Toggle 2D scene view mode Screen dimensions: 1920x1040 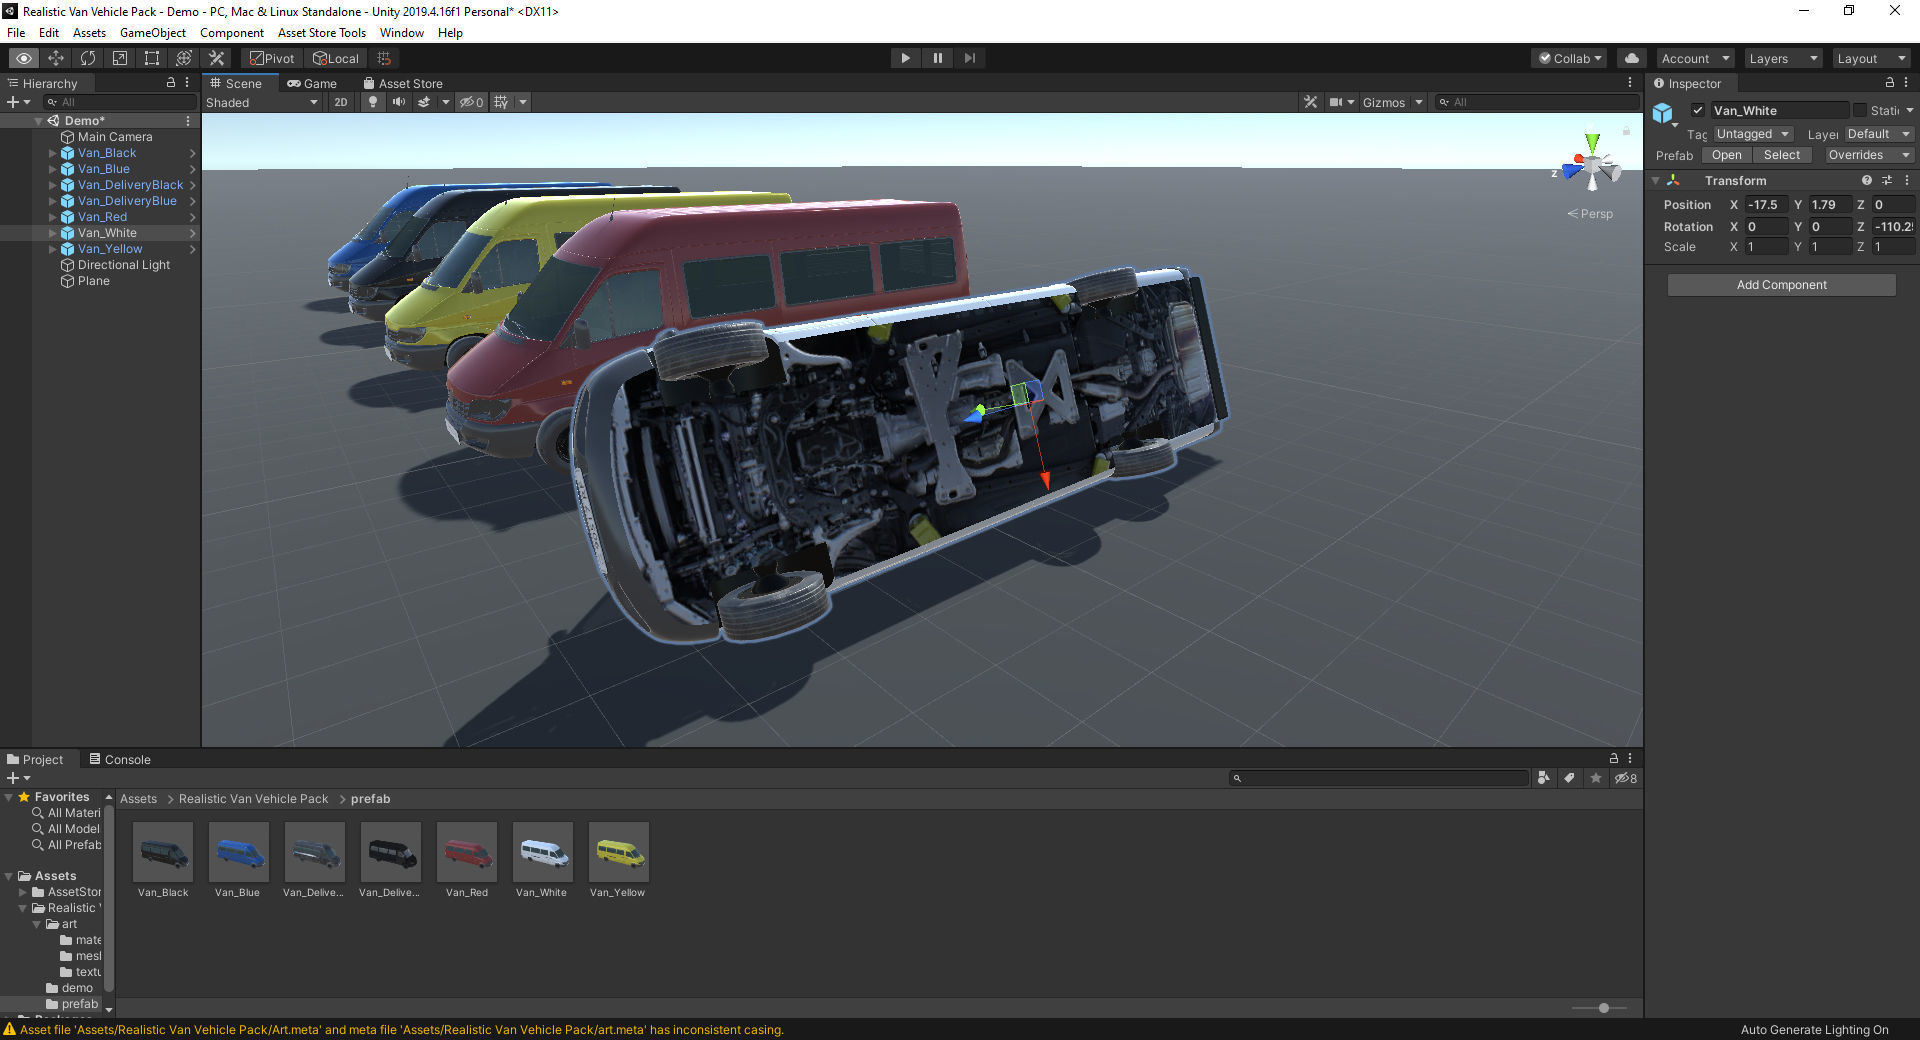pyautogui.click(x=341, y=102)
